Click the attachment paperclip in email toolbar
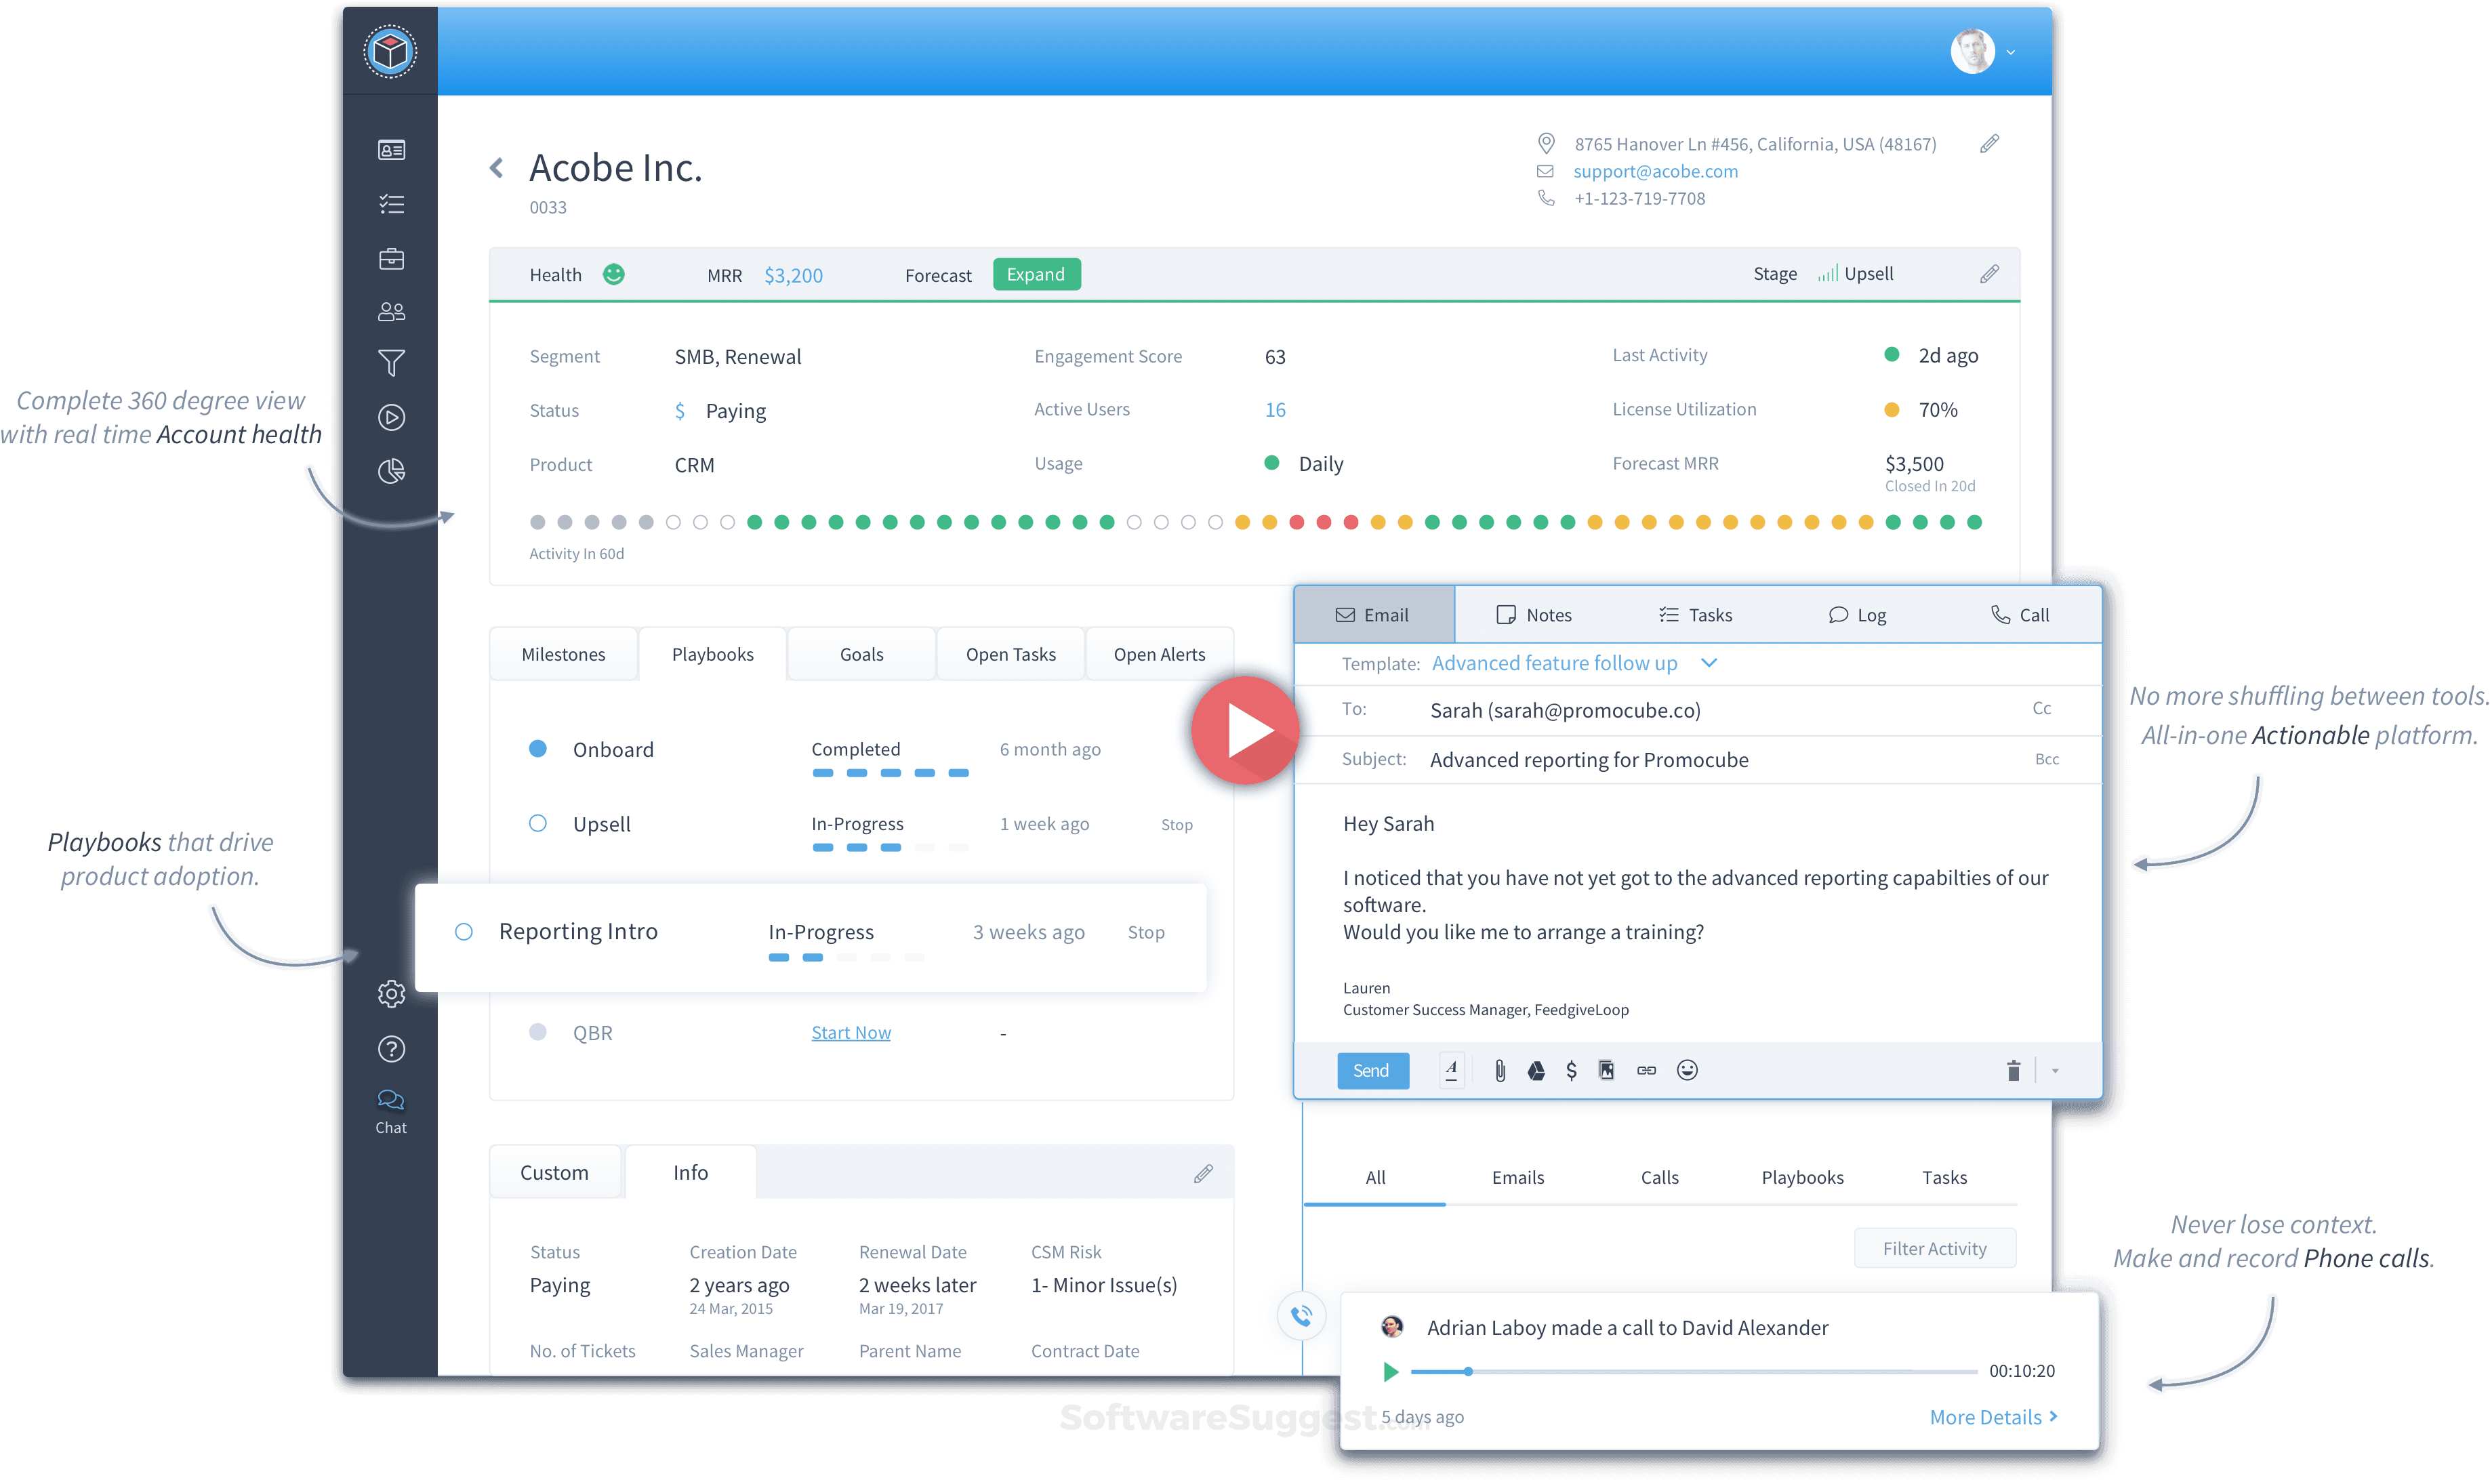The width and height of the screenshot is (2490, 1484). coord(1500,1071)
